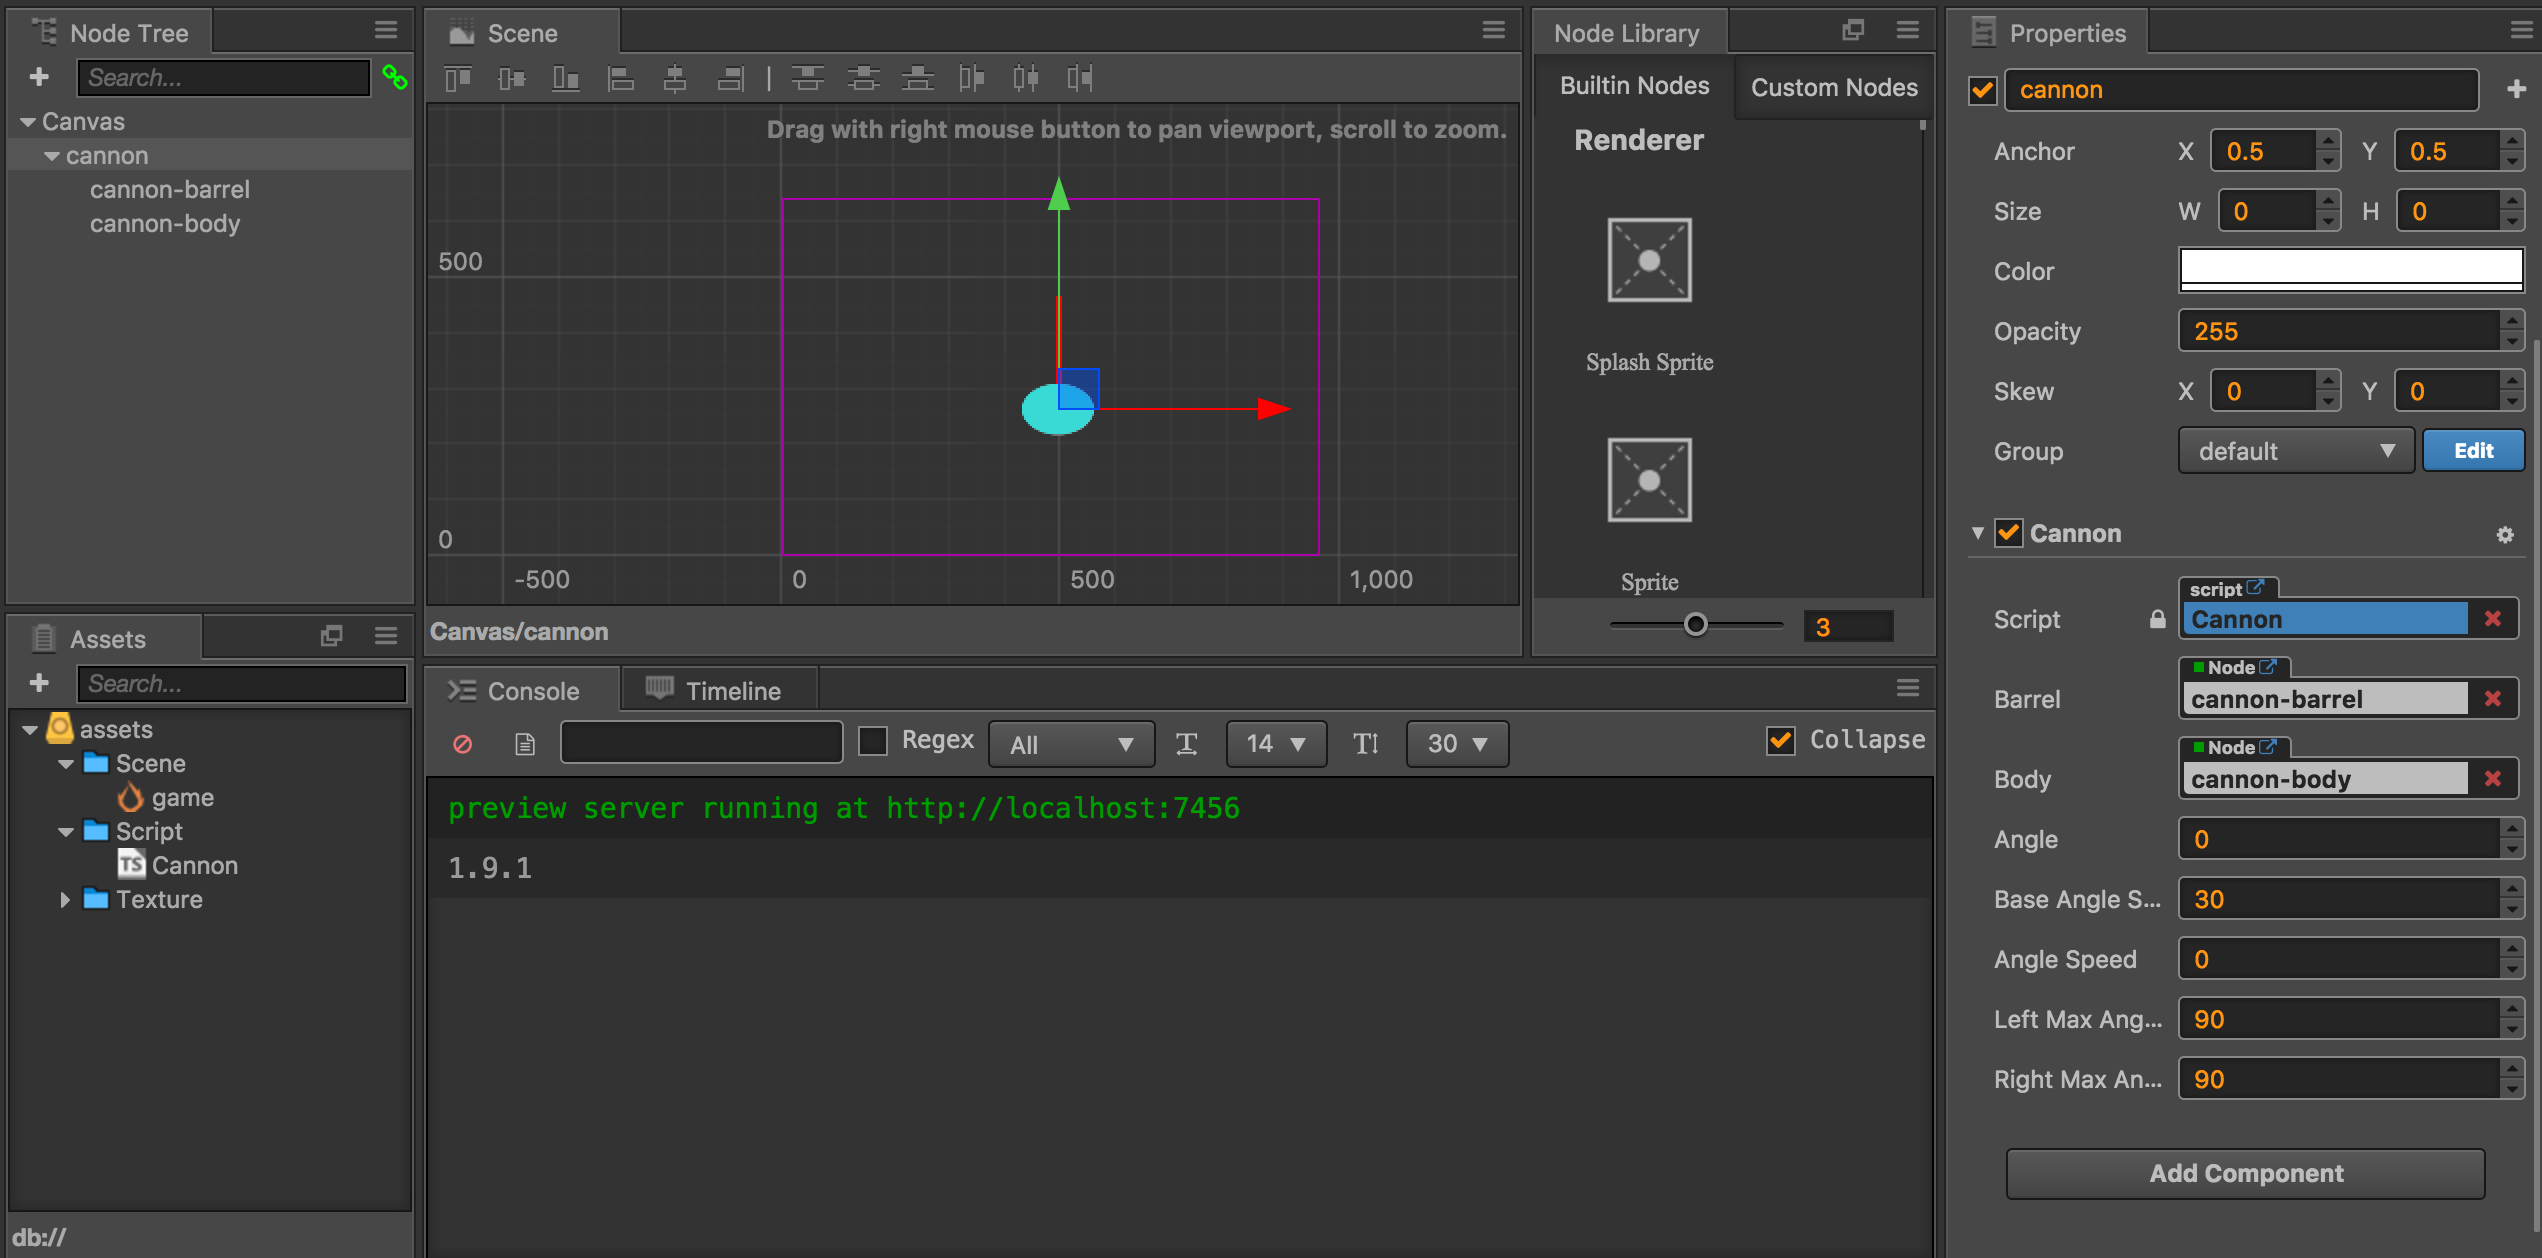Uncheck the Cannon component enabled checkbox

click(2008, 533)
